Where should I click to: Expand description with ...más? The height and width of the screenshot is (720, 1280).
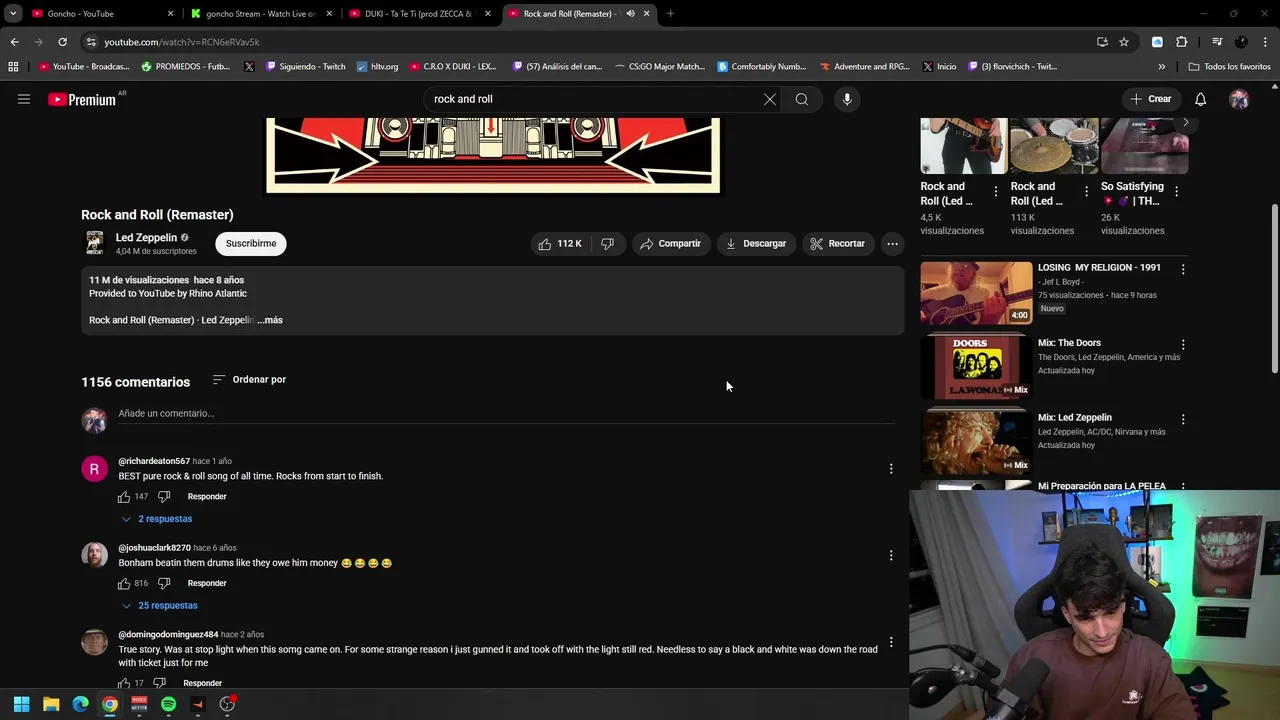point(270,320)
